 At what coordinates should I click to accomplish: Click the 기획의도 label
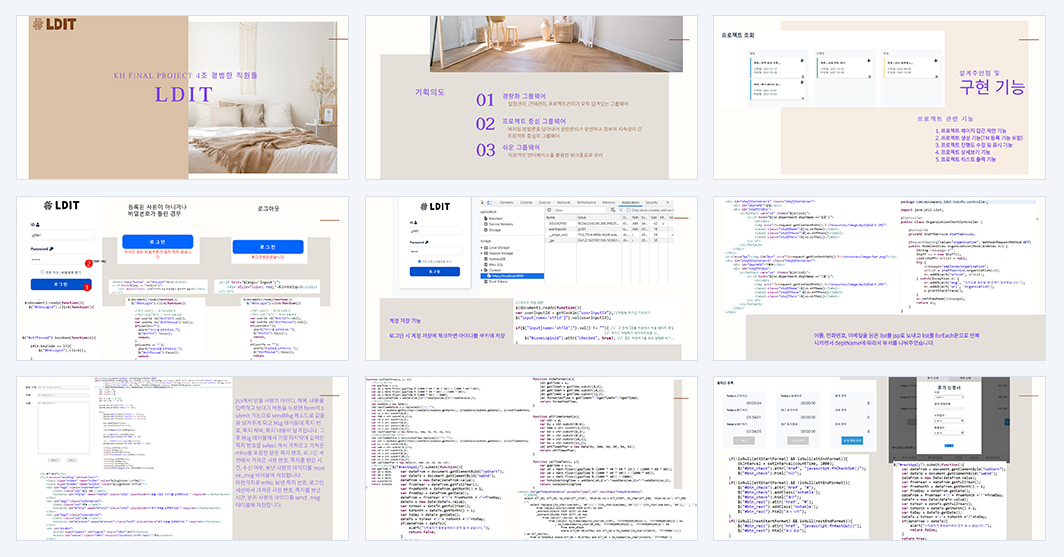pyautogui.click(x=430, y=92)
